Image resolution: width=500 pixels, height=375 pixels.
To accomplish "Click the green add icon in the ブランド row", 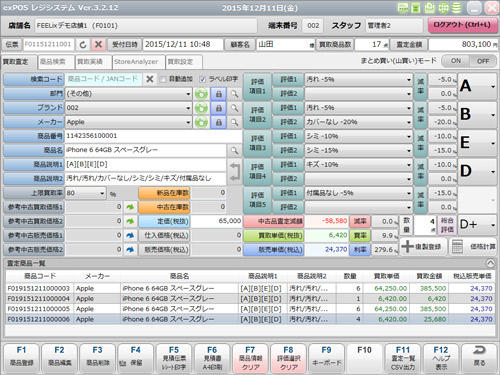I will pos(201,108).
